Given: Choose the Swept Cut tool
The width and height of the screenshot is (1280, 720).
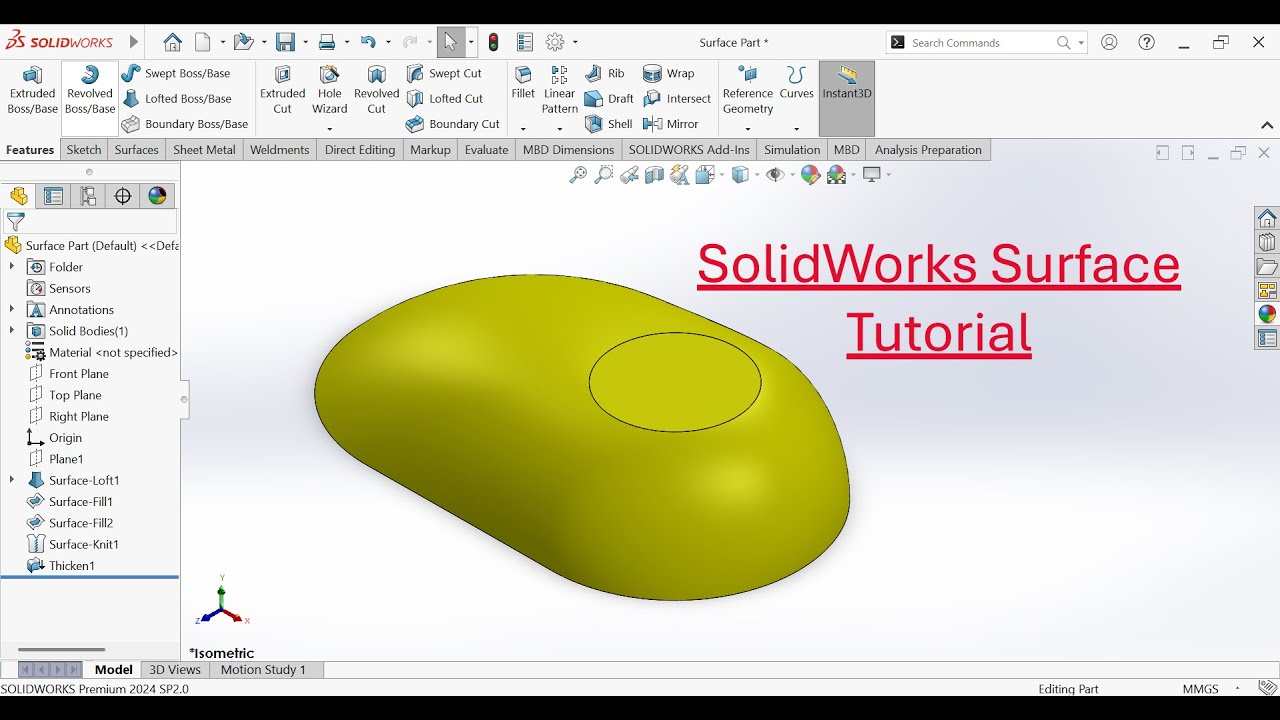Looking at the screenshot, I should (x=444, y=73).
